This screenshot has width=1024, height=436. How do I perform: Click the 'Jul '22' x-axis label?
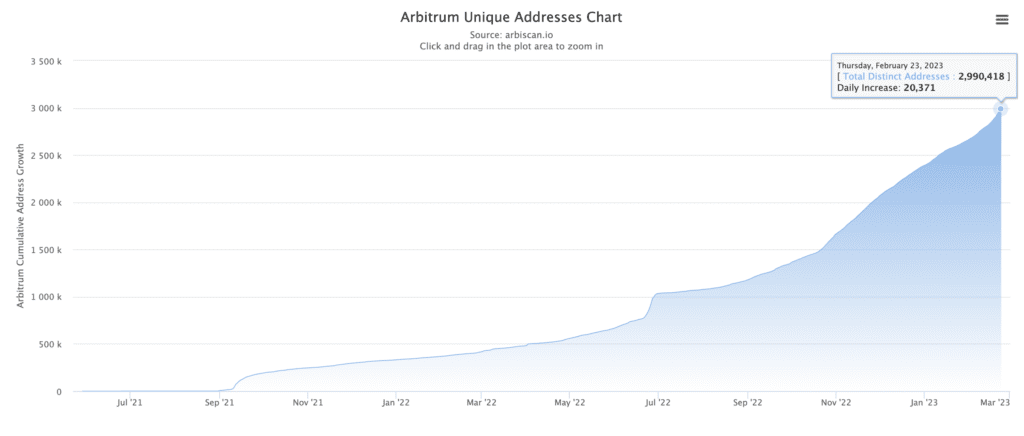tap(658, 404)
